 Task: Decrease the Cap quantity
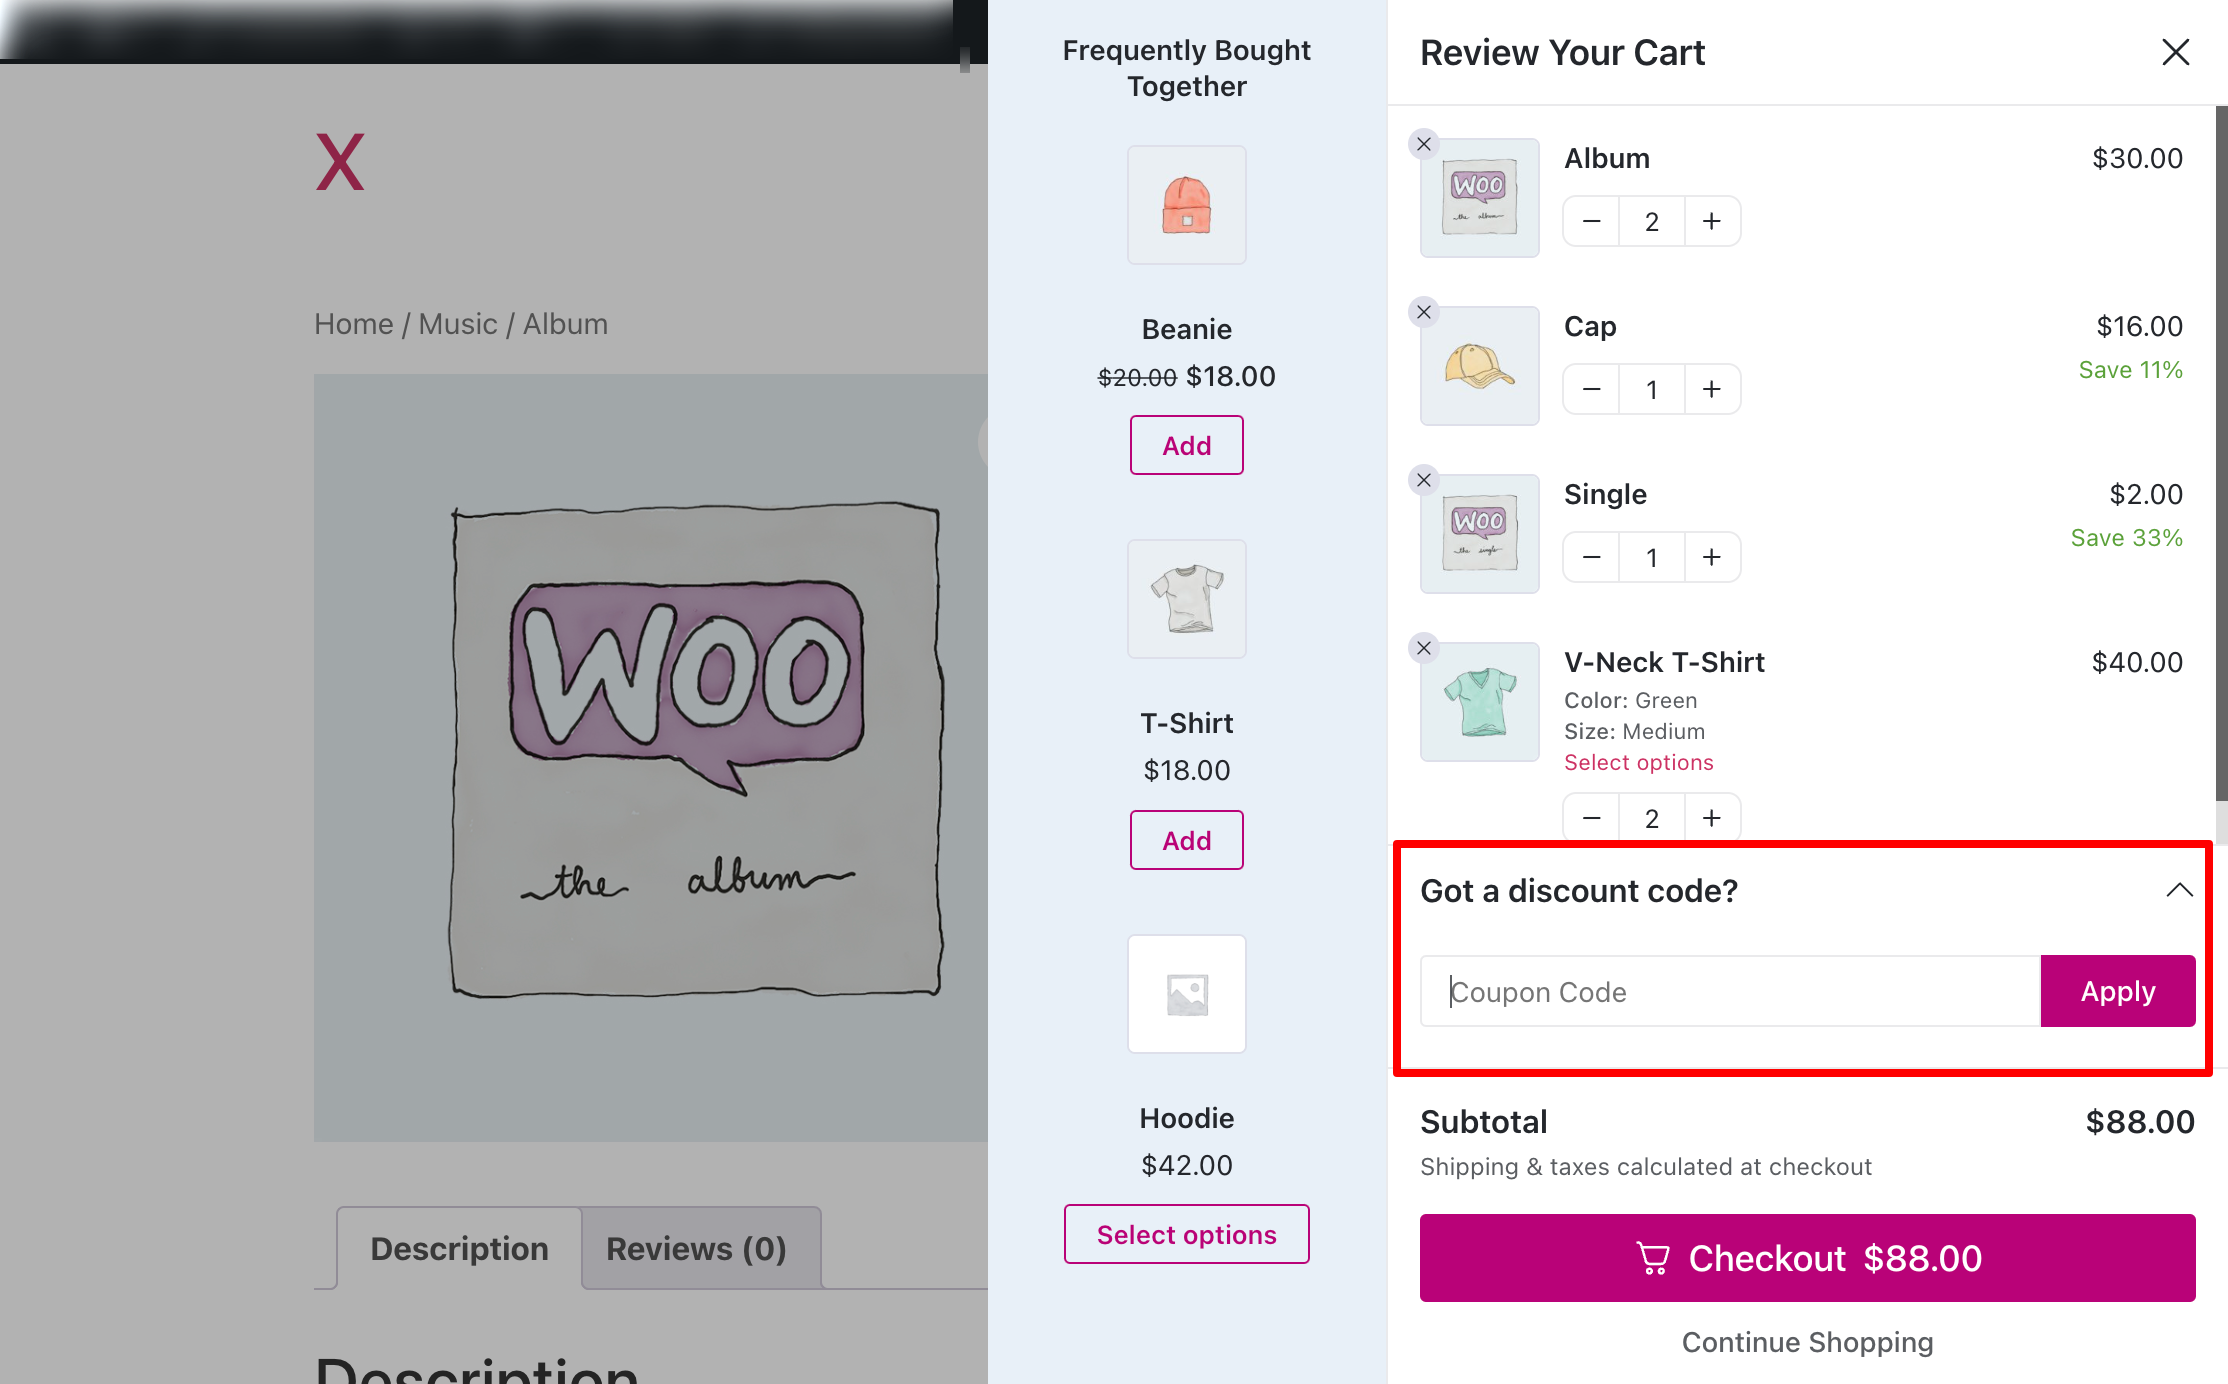point(1590,389)
